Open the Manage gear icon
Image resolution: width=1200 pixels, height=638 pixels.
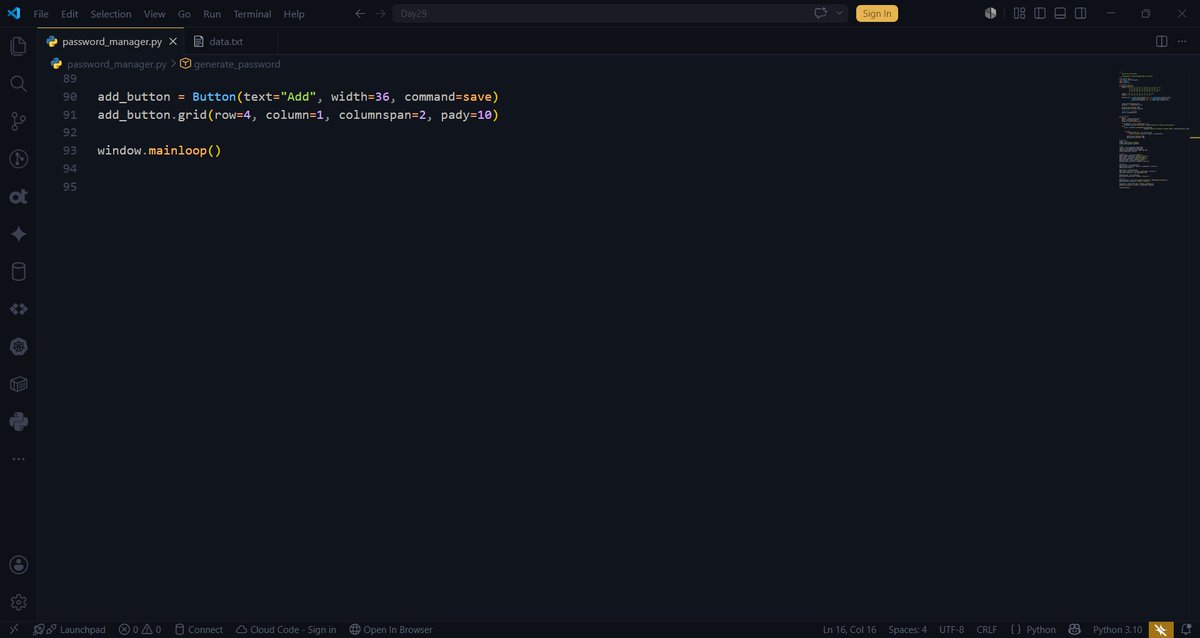[18, 602]
